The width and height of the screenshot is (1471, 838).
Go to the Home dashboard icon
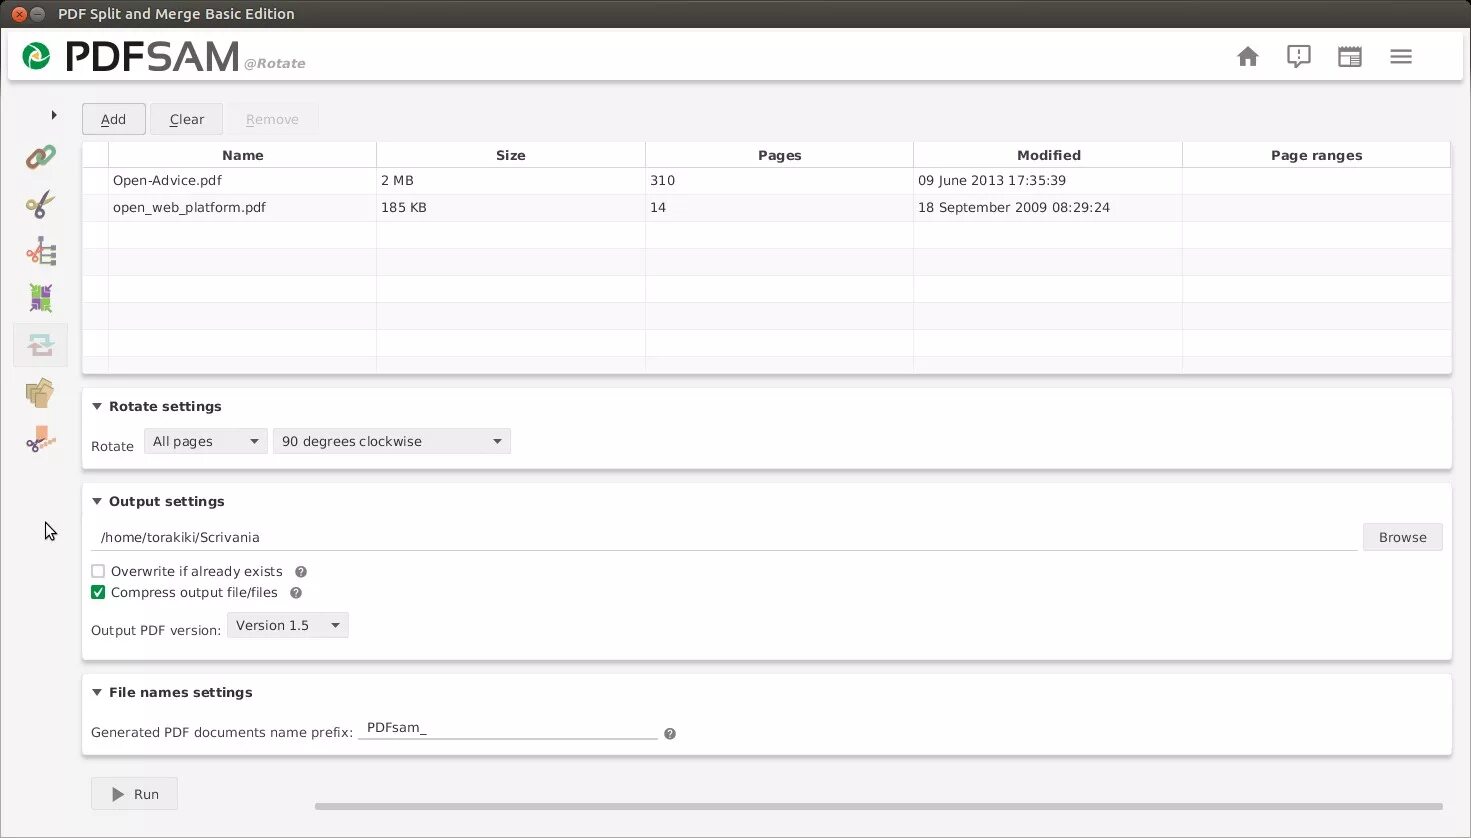pos(1248,57)
